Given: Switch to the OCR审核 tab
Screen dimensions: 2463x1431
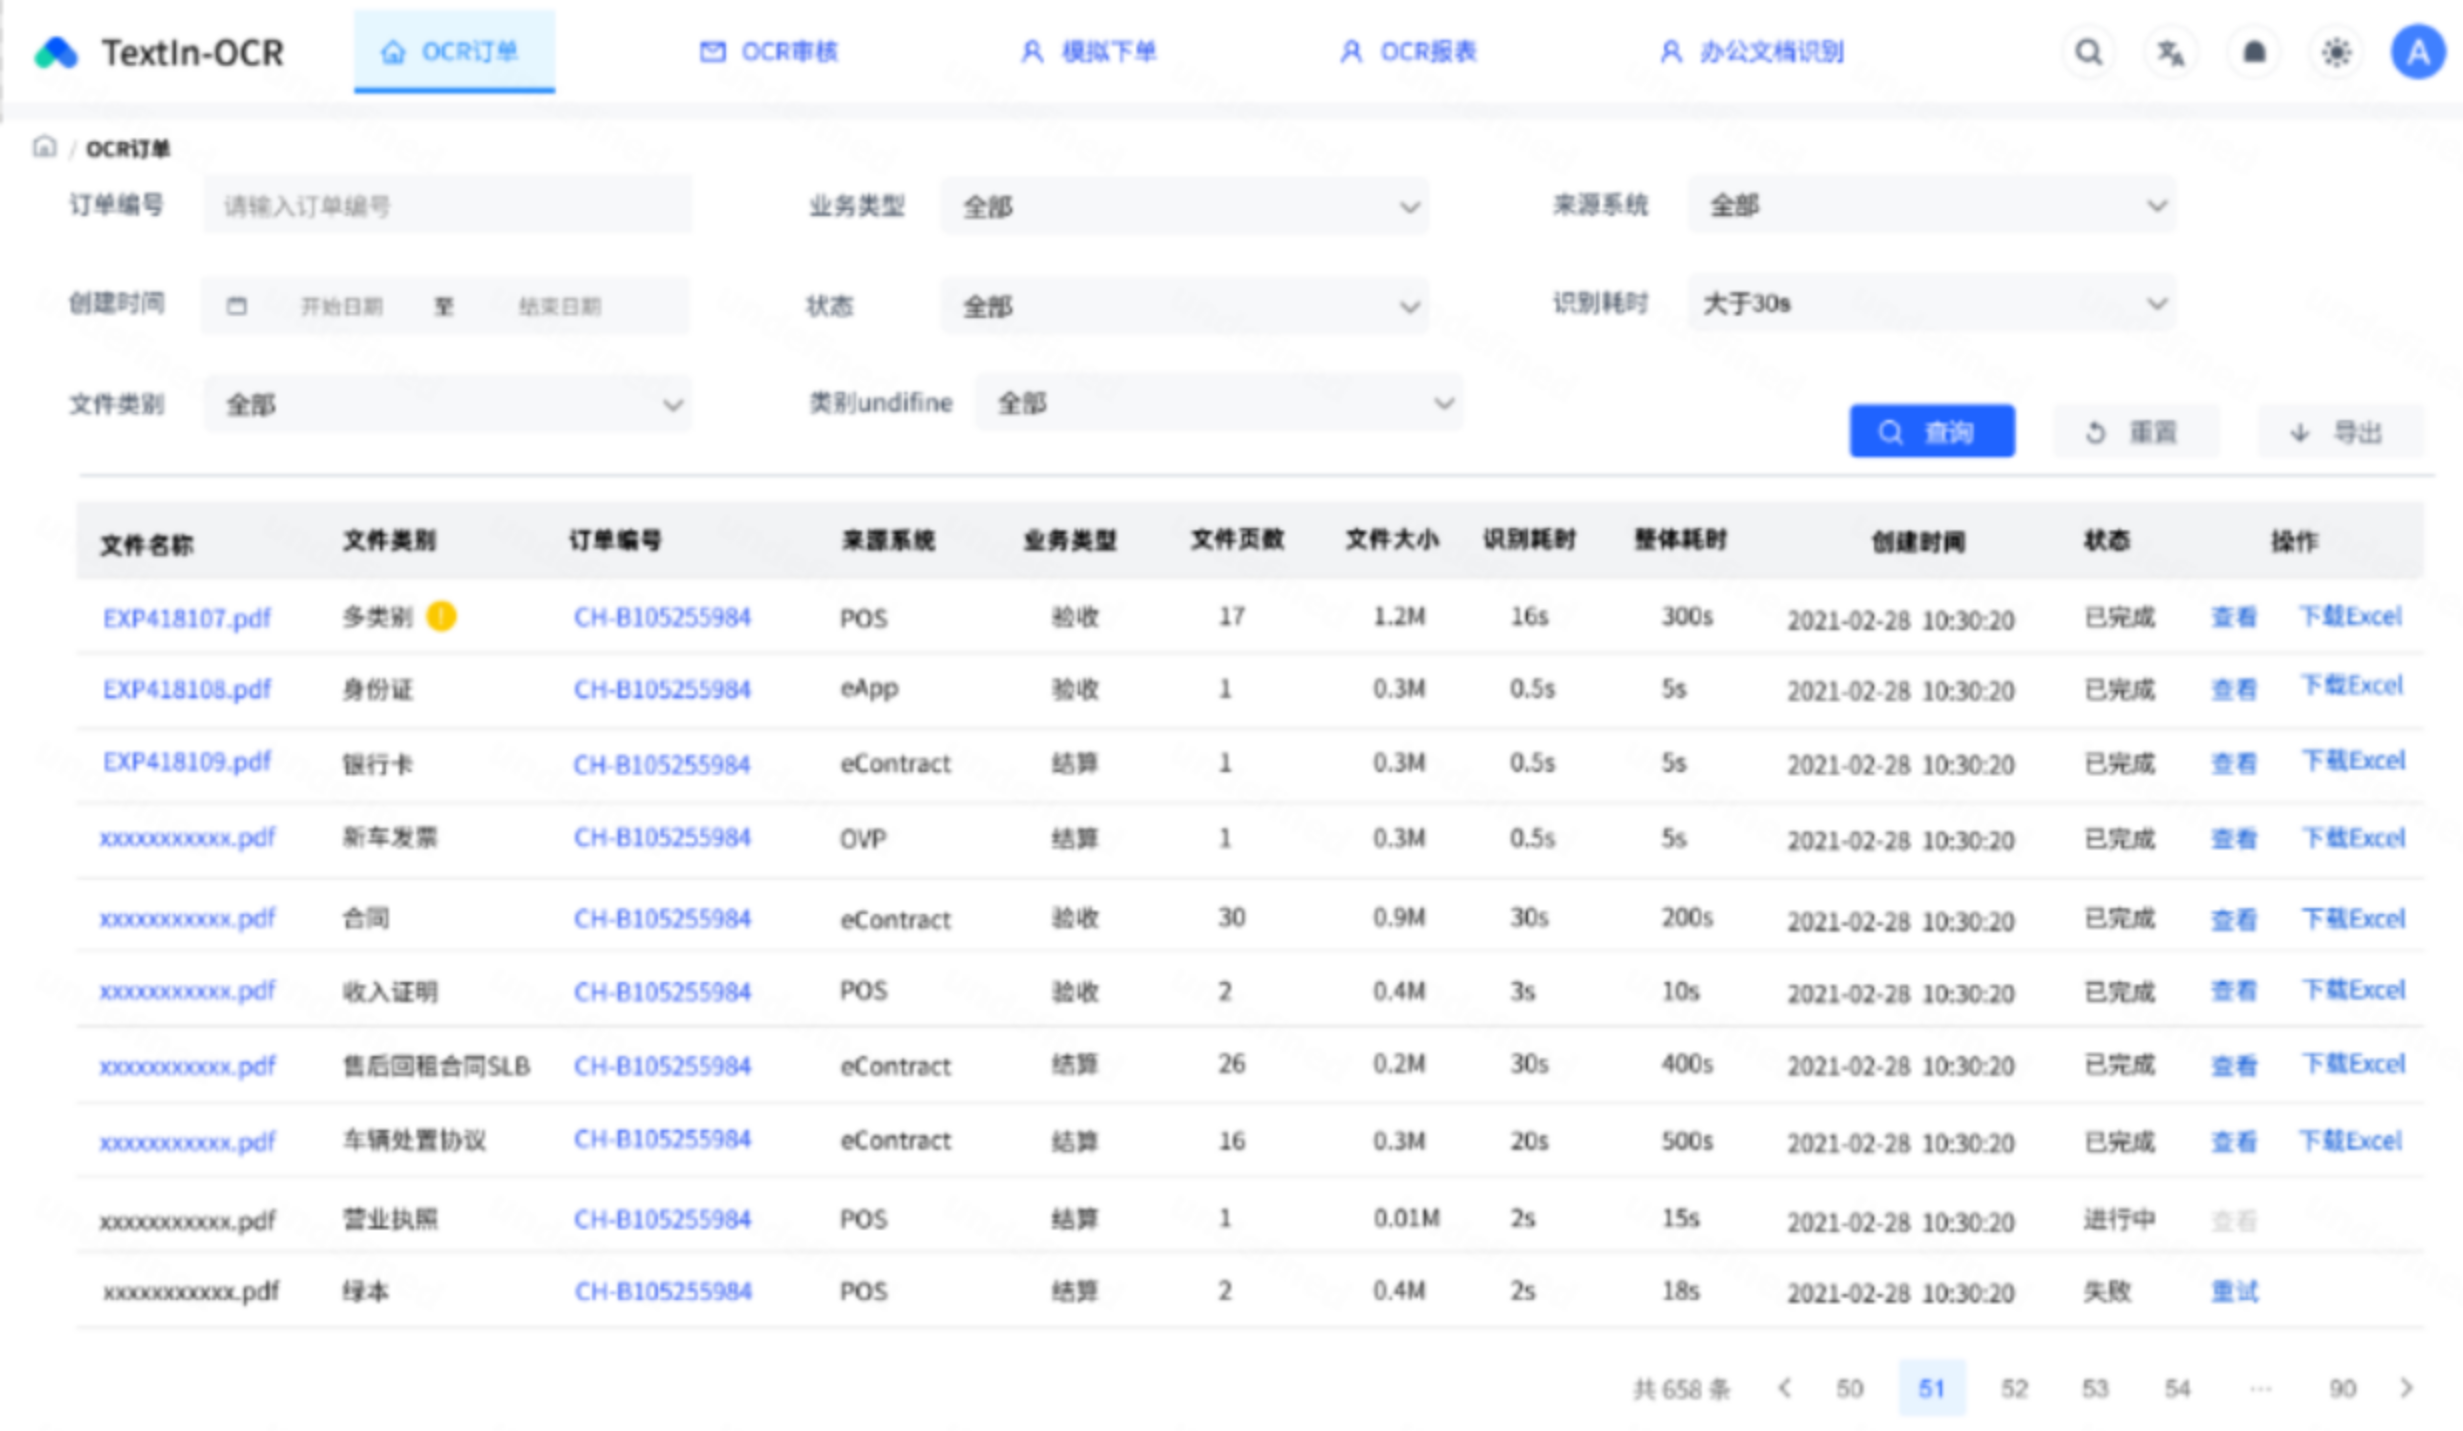Looking at the screenshot, I should tap(768, 52).
